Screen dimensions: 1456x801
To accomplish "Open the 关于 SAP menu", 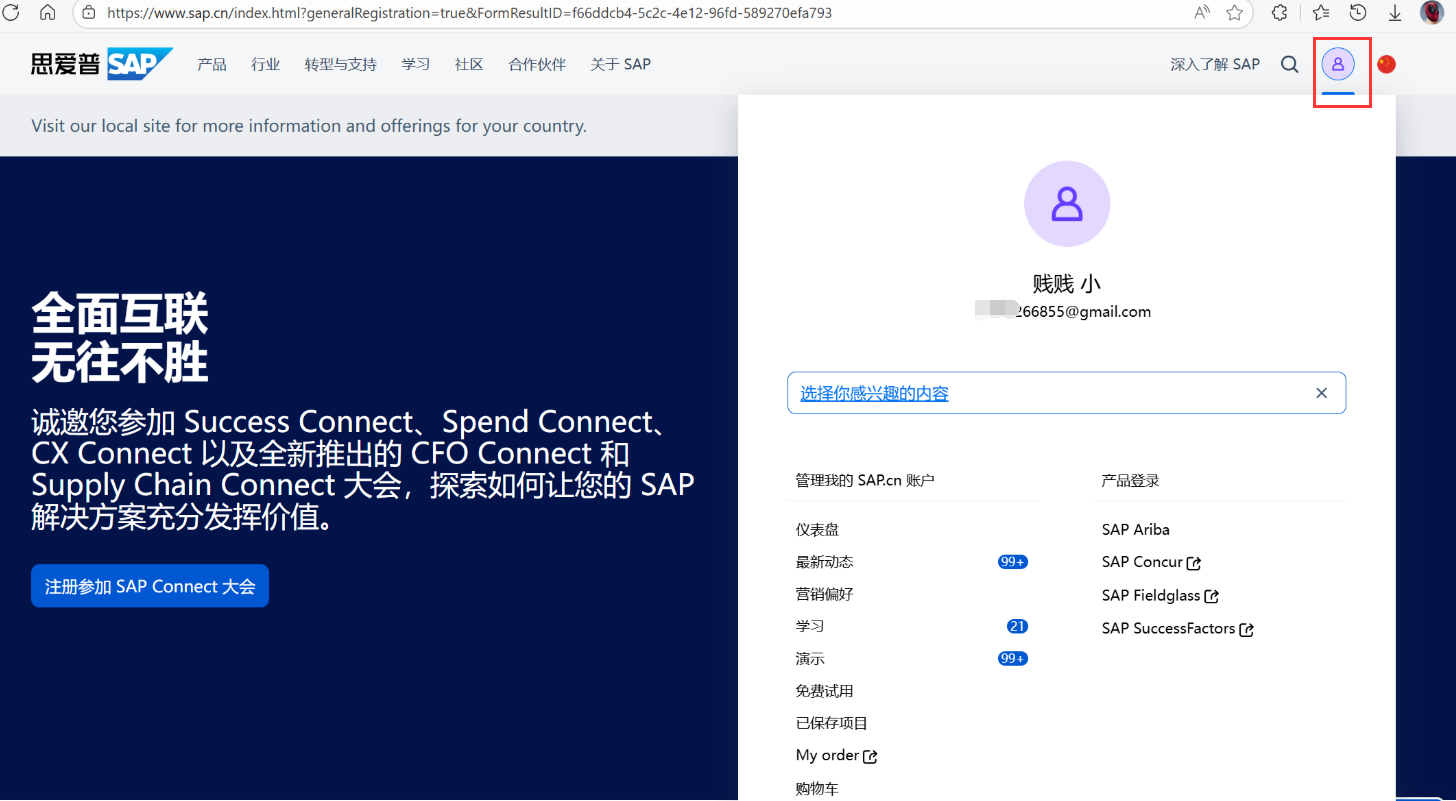I will (620, 64).
